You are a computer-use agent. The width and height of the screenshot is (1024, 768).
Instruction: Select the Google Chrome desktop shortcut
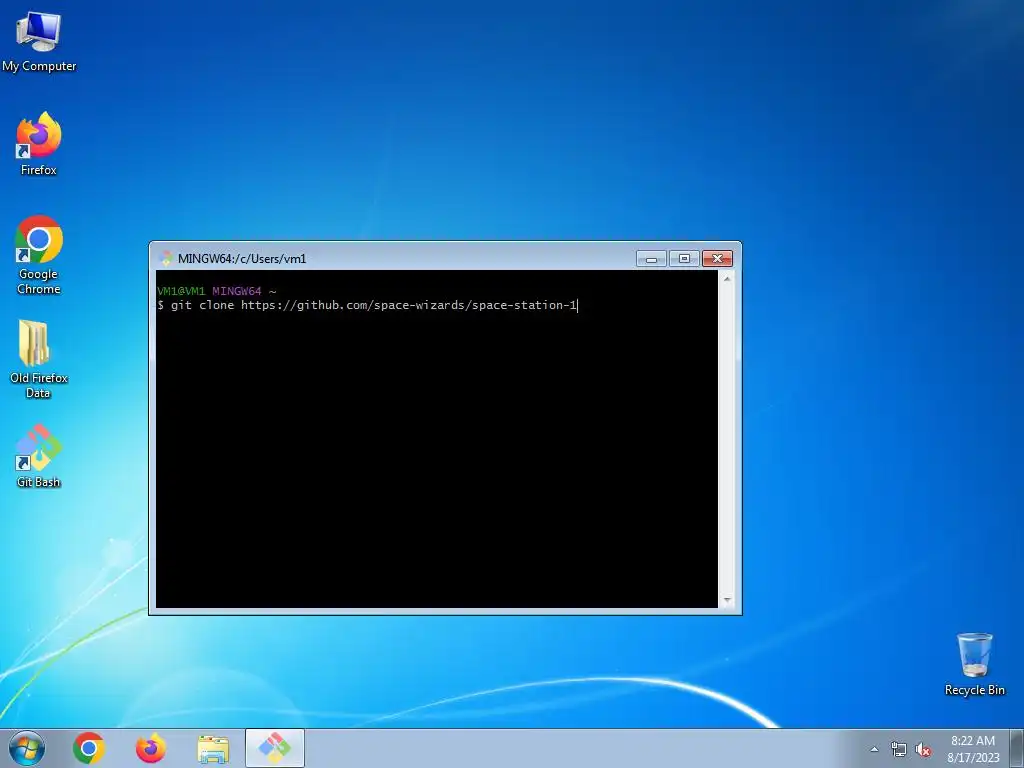coord(39,255)
